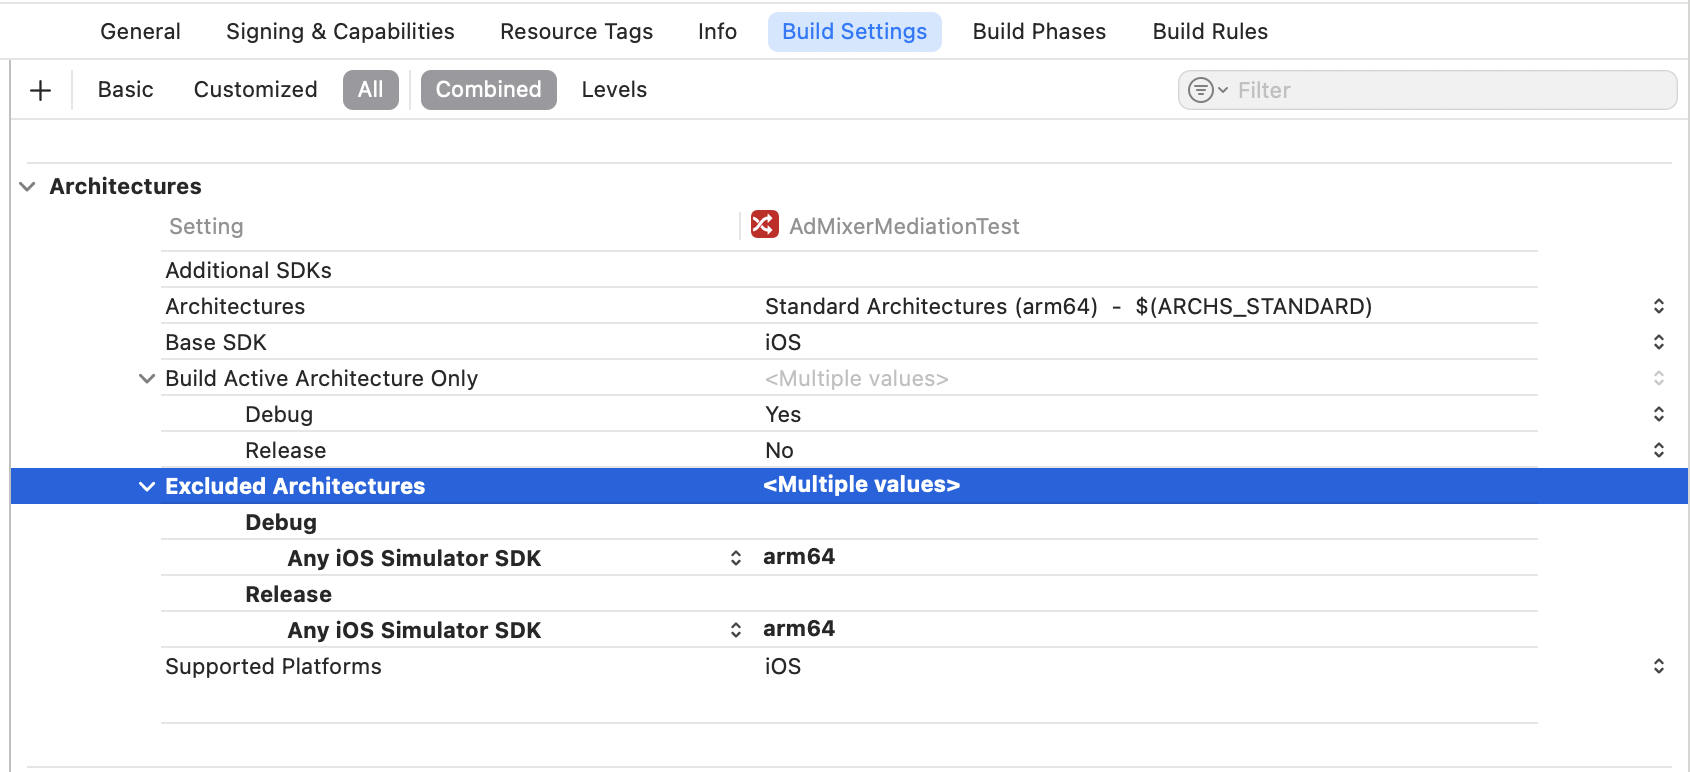Click the plus add build setting icon
This screenshot has height=772, width=1690.
41,91
